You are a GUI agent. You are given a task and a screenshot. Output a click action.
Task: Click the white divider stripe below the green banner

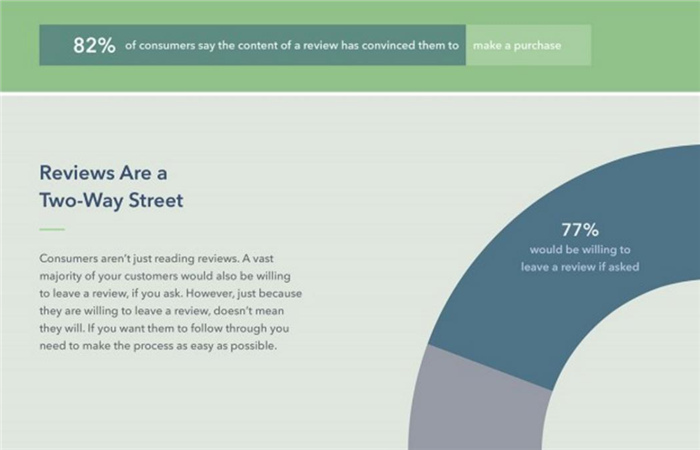click(x=350, y=93)
